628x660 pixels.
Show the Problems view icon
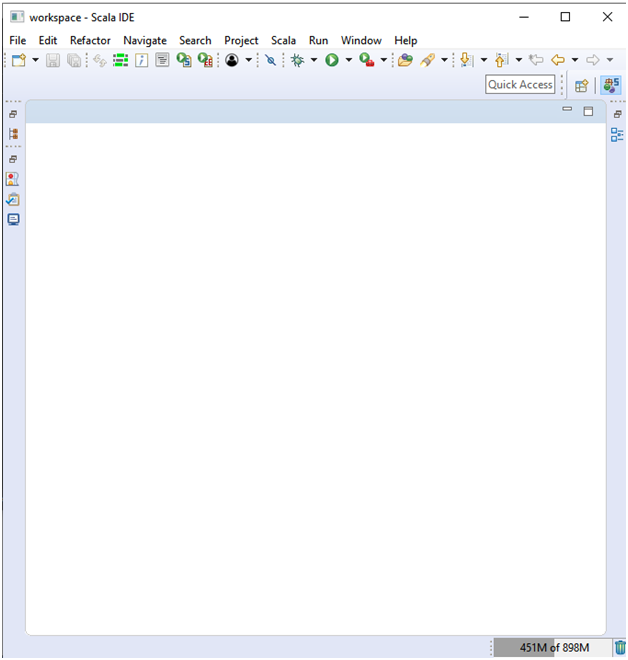coord(13,179)
